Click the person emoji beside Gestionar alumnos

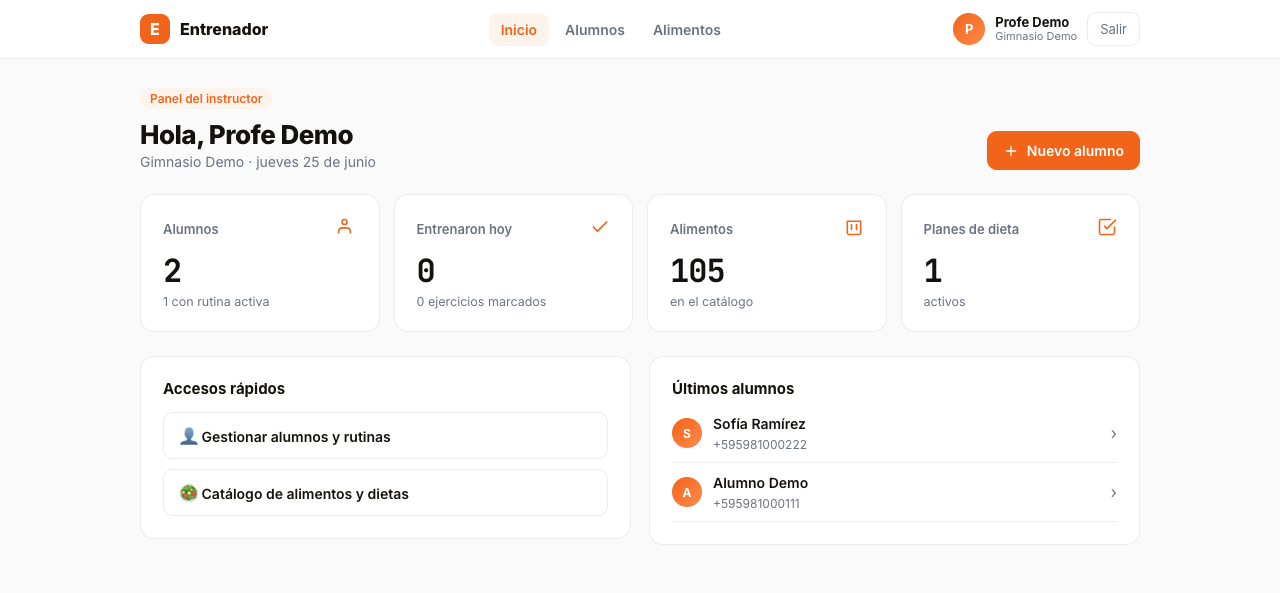tap(189, 436)
